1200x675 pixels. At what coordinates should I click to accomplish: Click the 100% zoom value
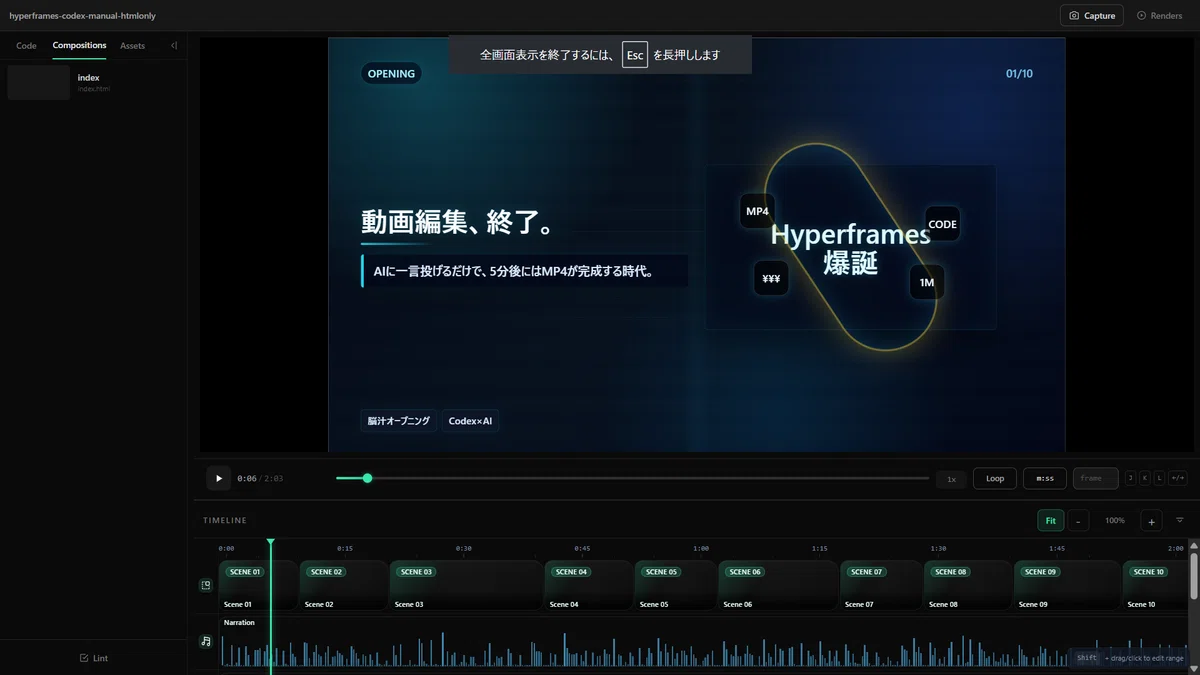1115,520
